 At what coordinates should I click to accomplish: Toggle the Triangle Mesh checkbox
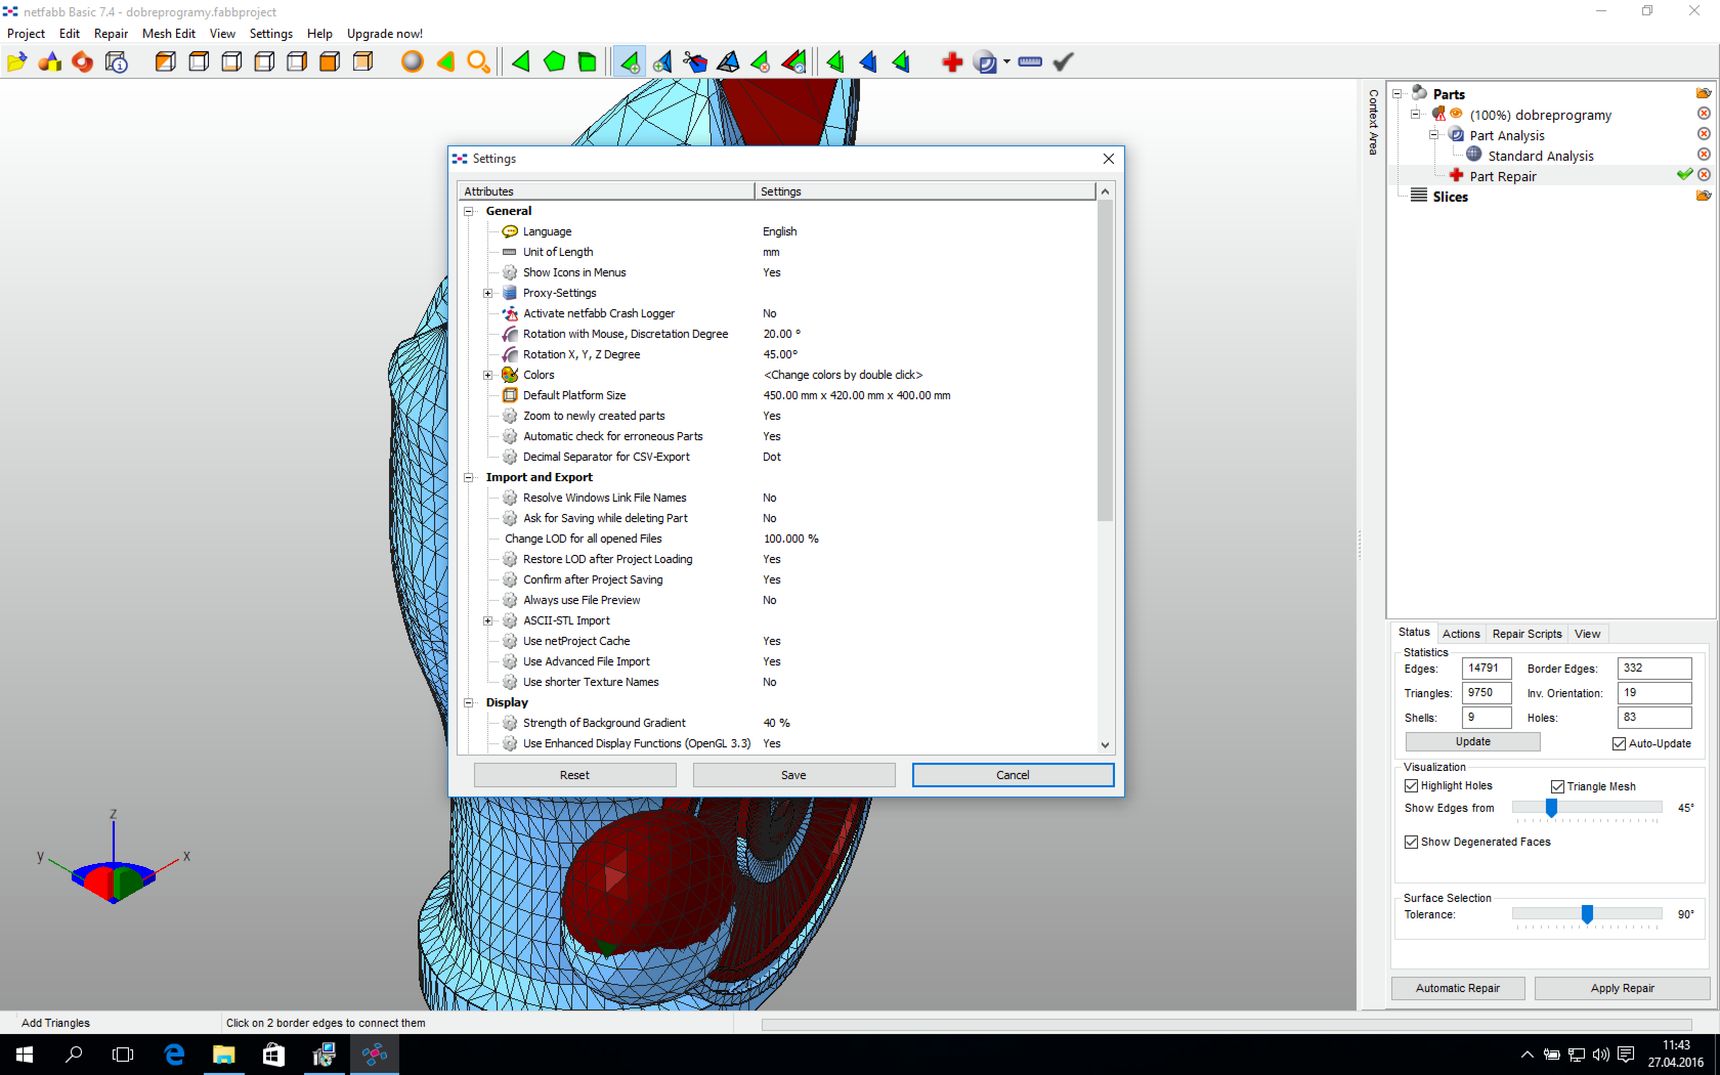(x=1557, y=787)
